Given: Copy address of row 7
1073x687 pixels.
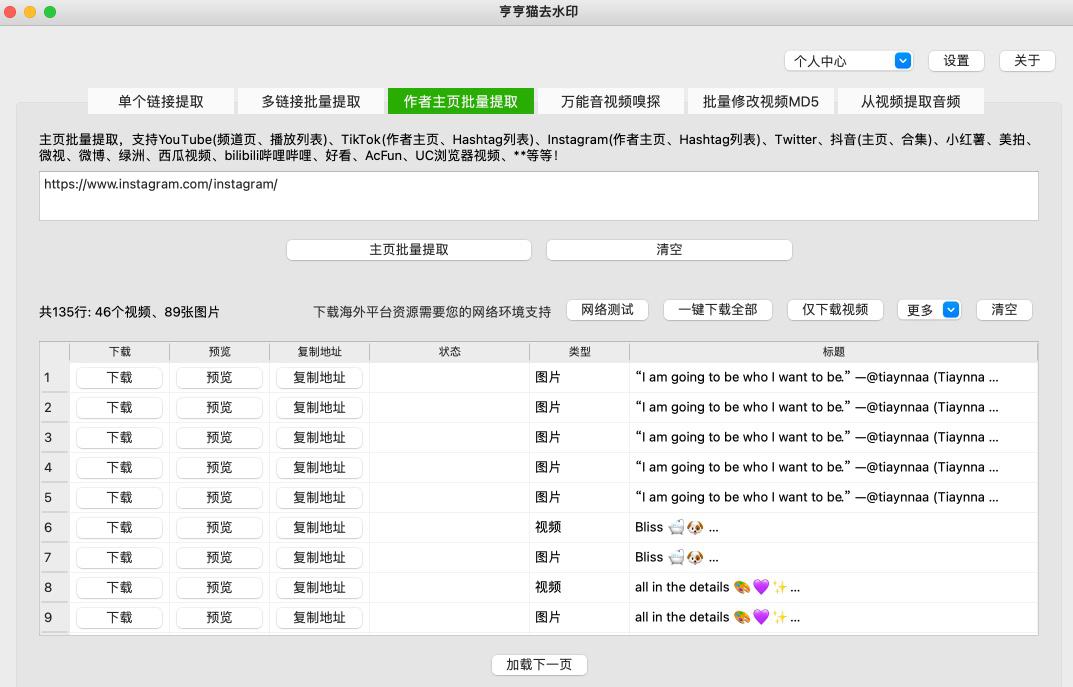Looking at the screenshot, I should [319, 558].
